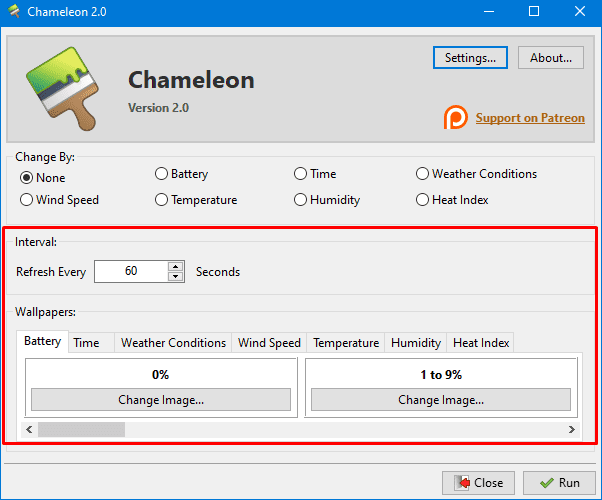
Task: Maximize the Chameleon window
Action: coord(534,12)
